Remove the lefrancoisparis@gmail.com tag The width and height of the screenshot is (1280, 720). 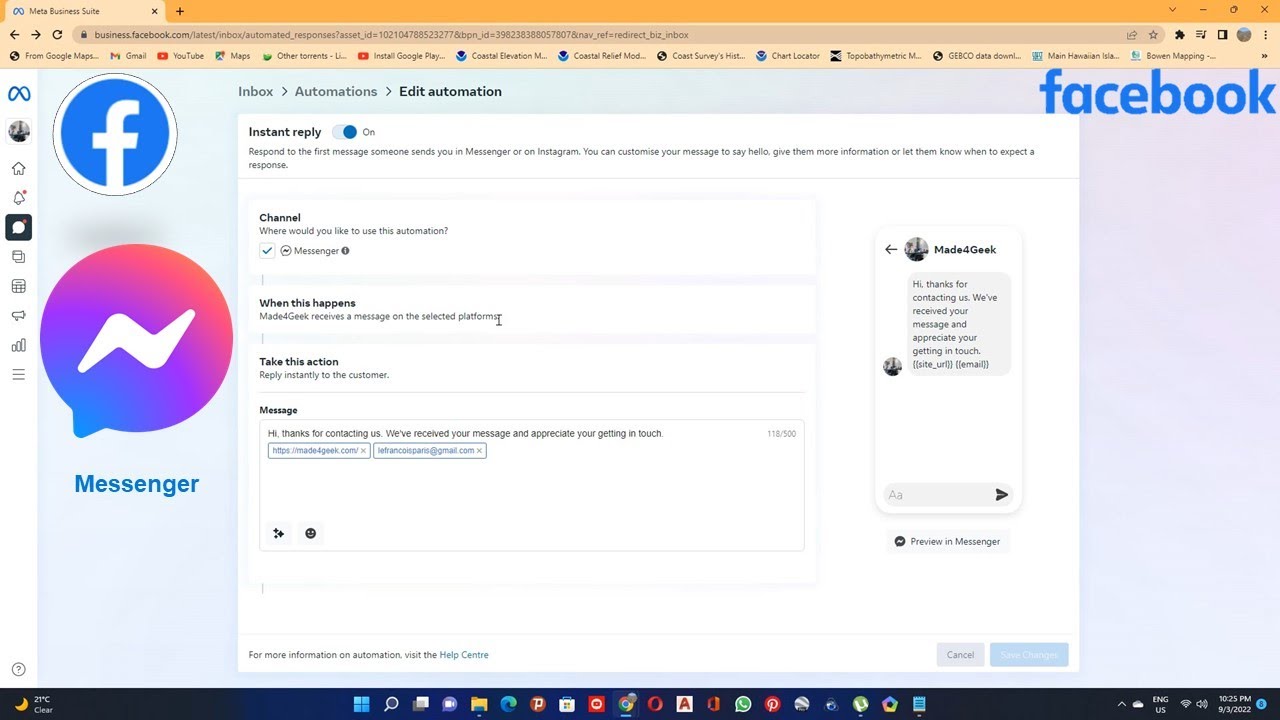point(479,451)
